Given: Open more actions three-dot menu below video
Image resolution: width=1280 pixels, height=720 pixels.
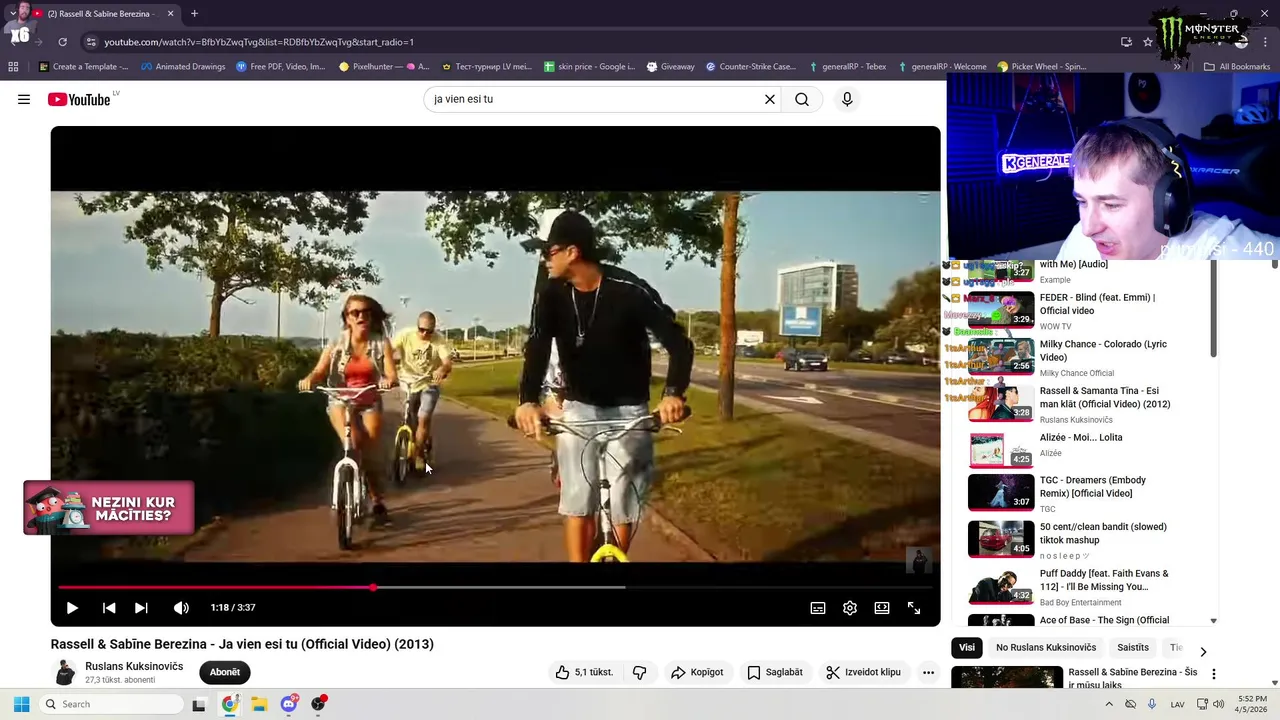Looking at the screenshot, I should [928, 672].
